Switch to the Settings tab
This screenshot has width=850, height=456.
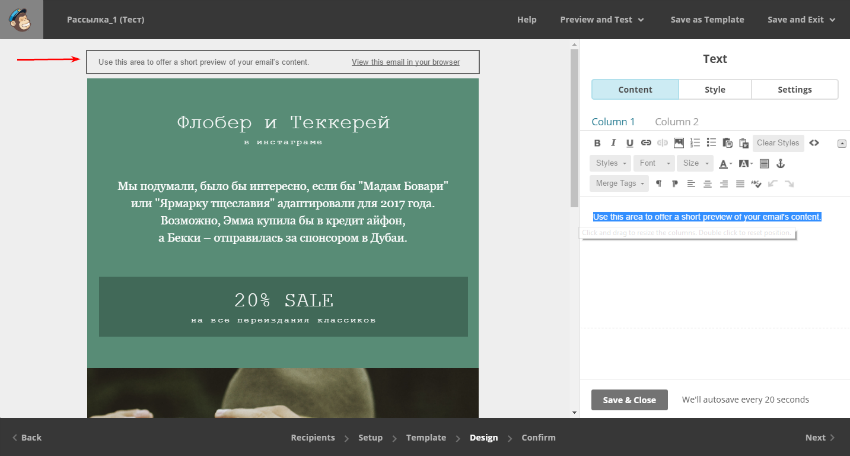coord(795,89)
